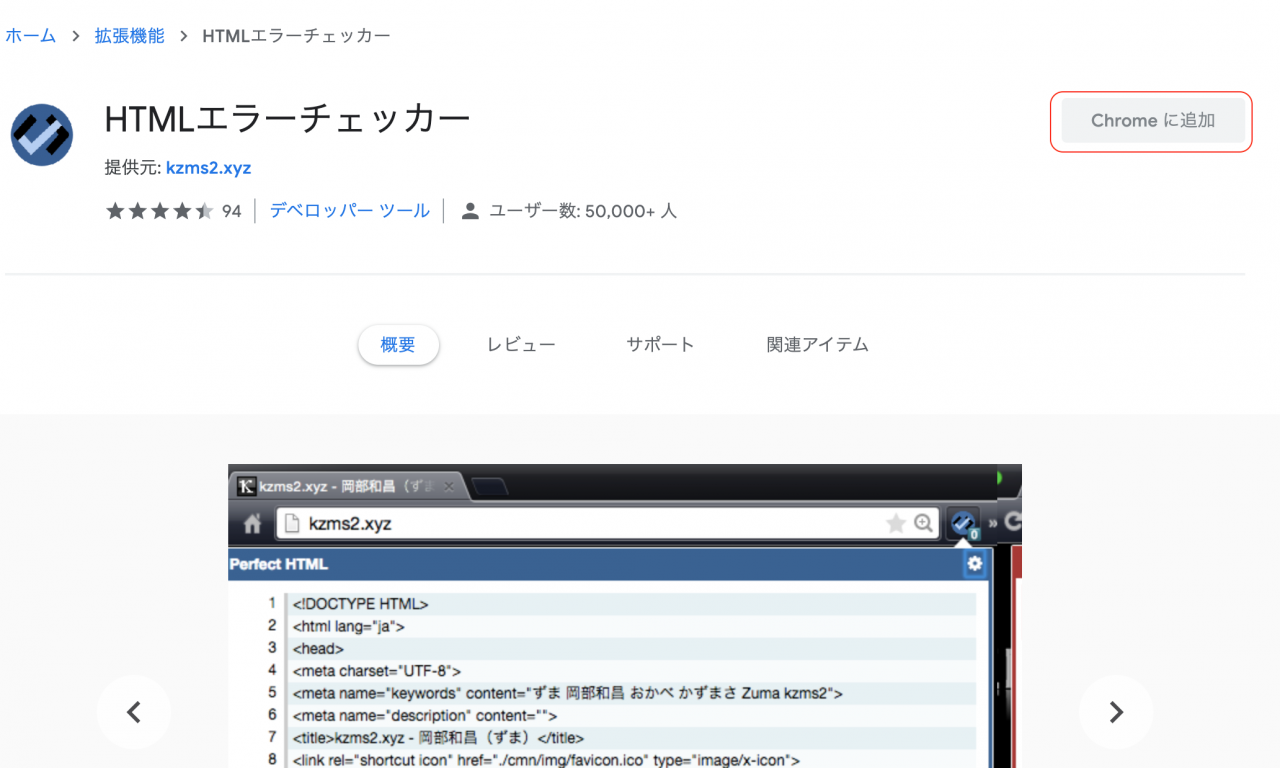Stay on the 概要 tab

click(x=398, y=344)
